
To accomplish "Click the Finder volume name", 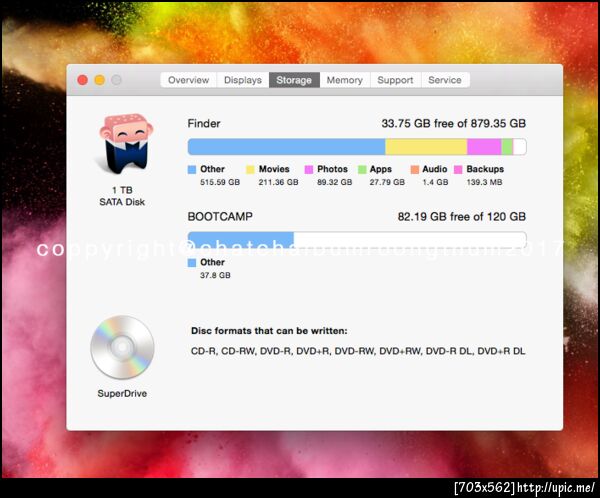I will coord(204,124).
